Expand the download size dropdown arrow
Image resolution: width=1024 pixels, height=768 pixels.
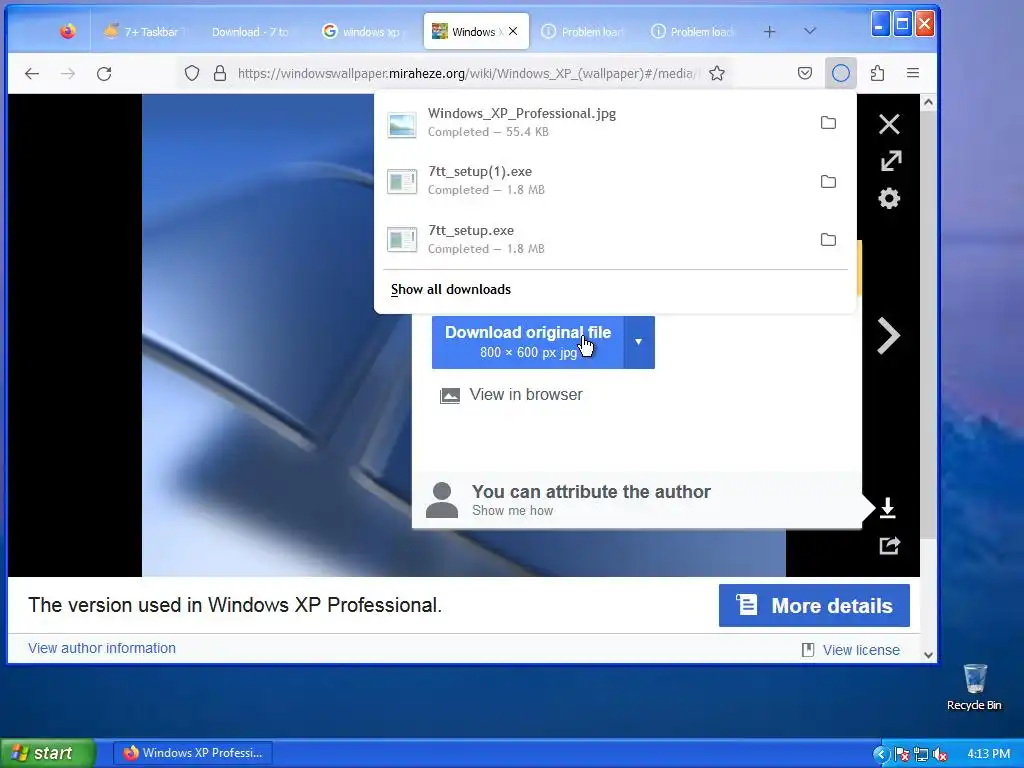pyautogui.click(x=639, y=342)
